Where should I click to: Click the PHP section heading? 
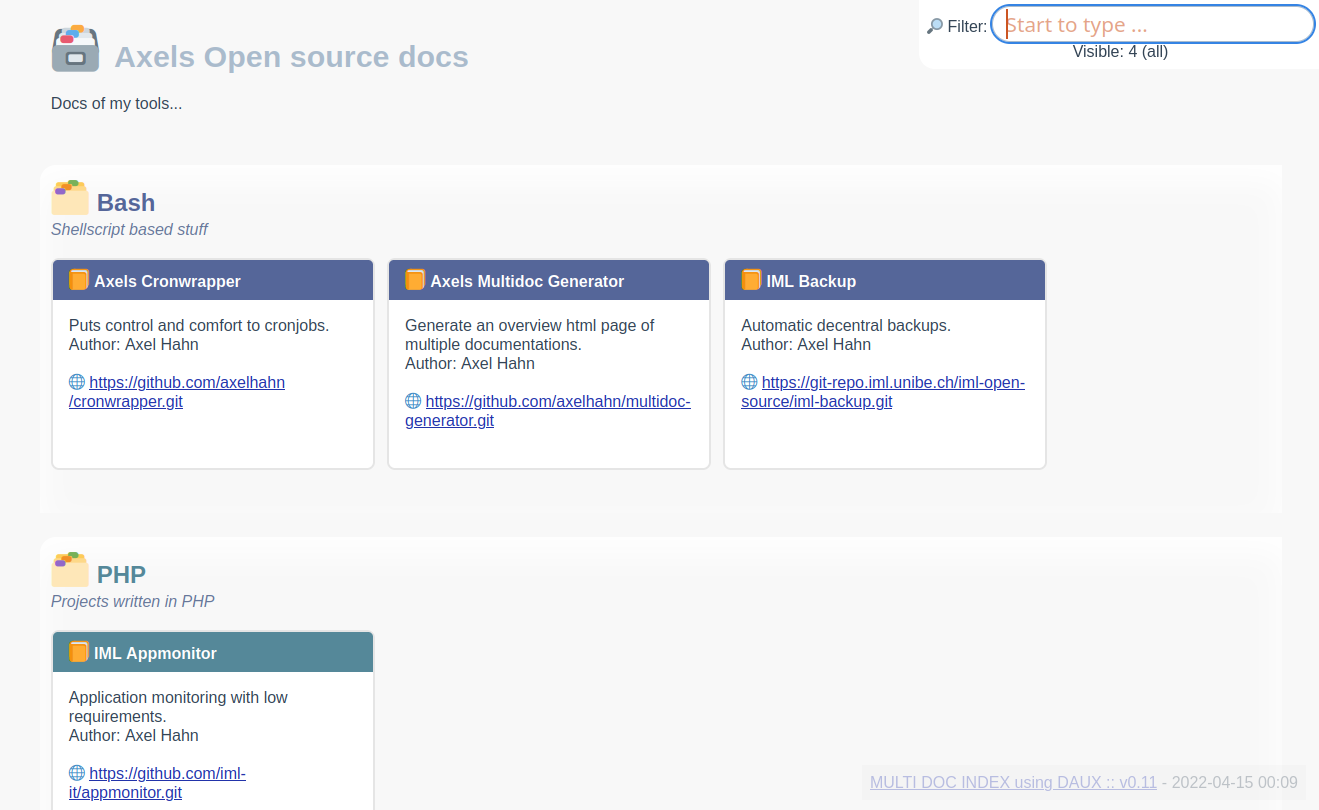[121, 575]
